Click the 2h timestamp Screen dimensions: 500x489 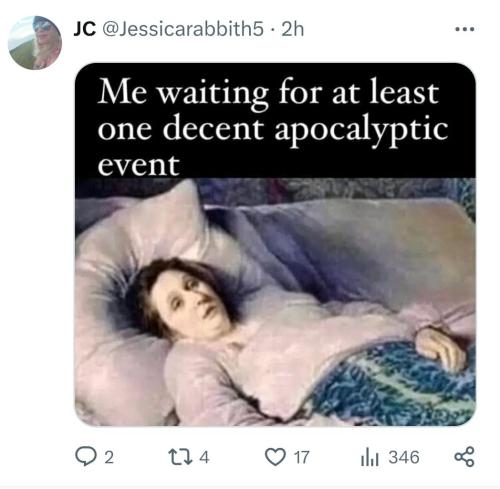coord(293,29)
